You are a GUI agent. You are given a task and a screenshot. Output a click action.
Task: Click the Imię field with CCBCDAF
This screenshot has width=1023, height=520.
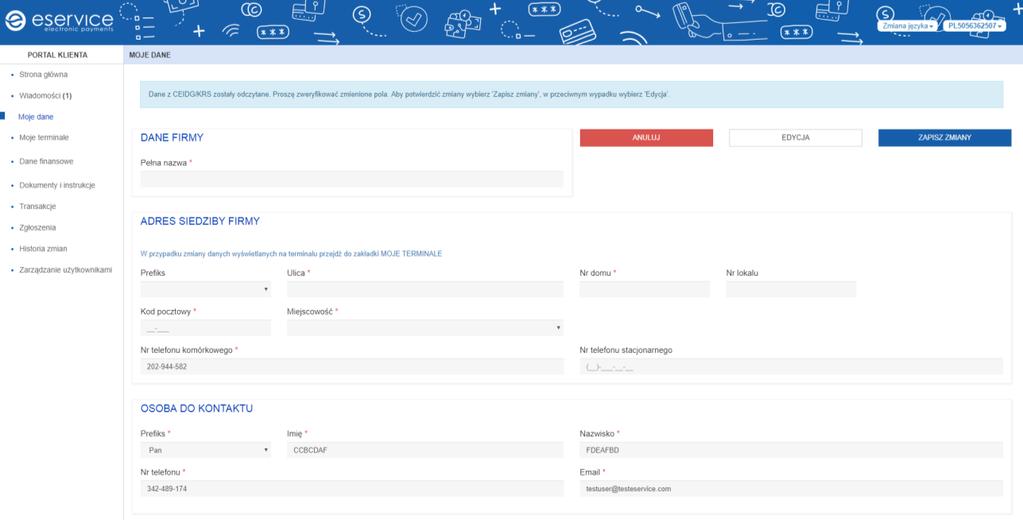(x=425, y=450)
